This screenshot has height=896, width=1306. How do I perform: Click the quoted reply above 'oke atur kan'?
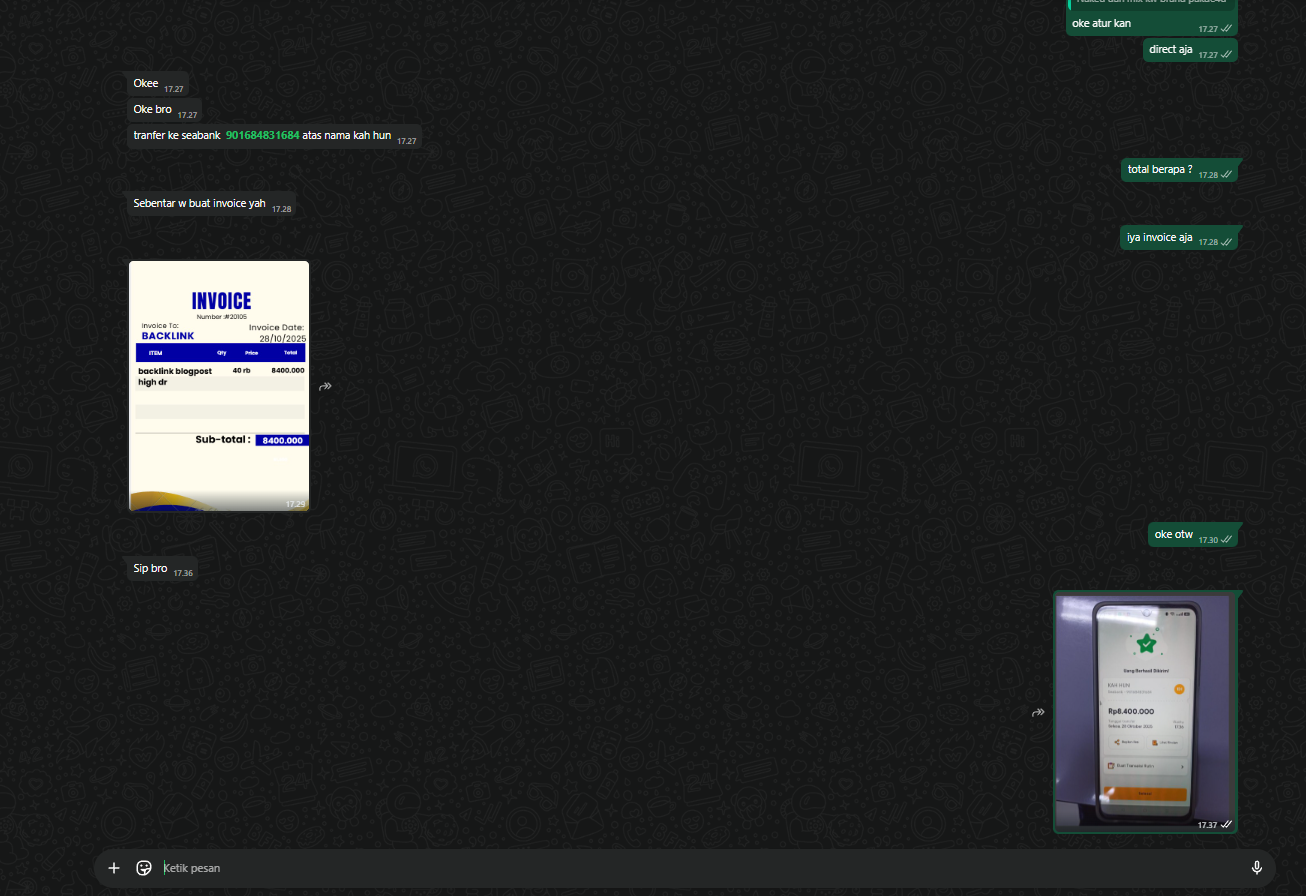click(x=1150, y=3)
